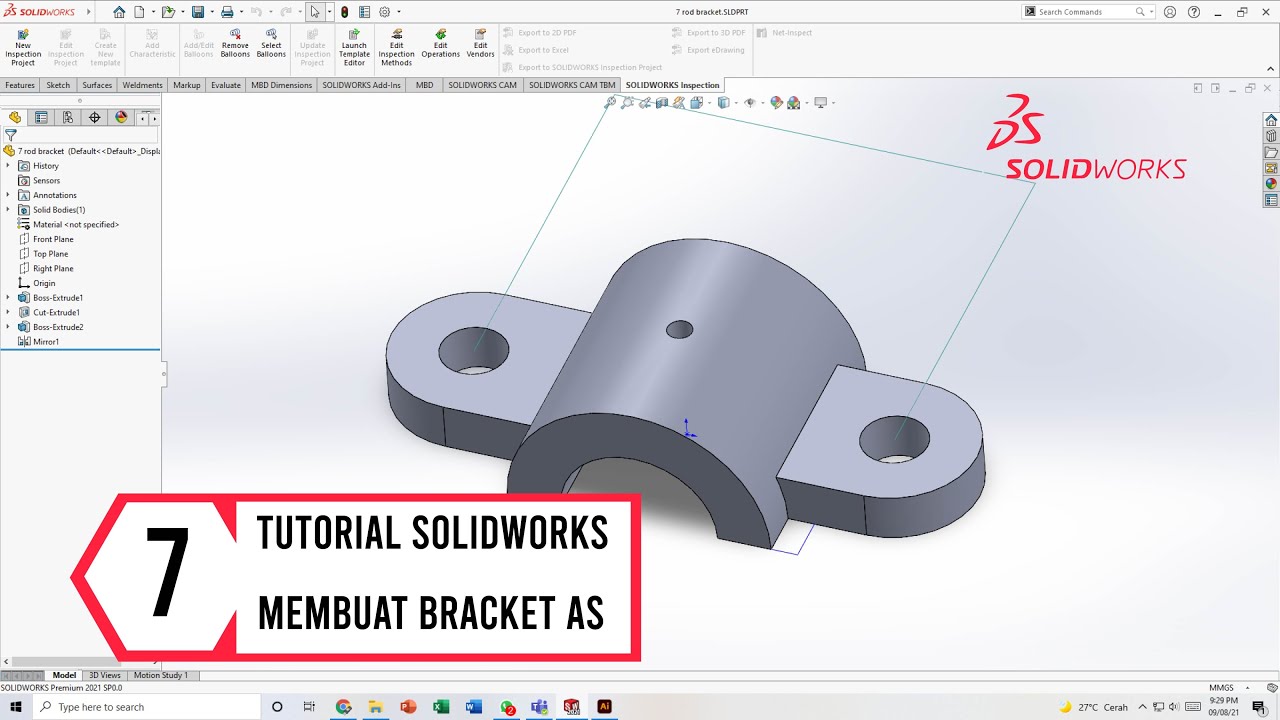Click Home icon in quick access bar
The height and width of the screenshot is (720, 1280).
pyautogui.click(x=119, y=12)
